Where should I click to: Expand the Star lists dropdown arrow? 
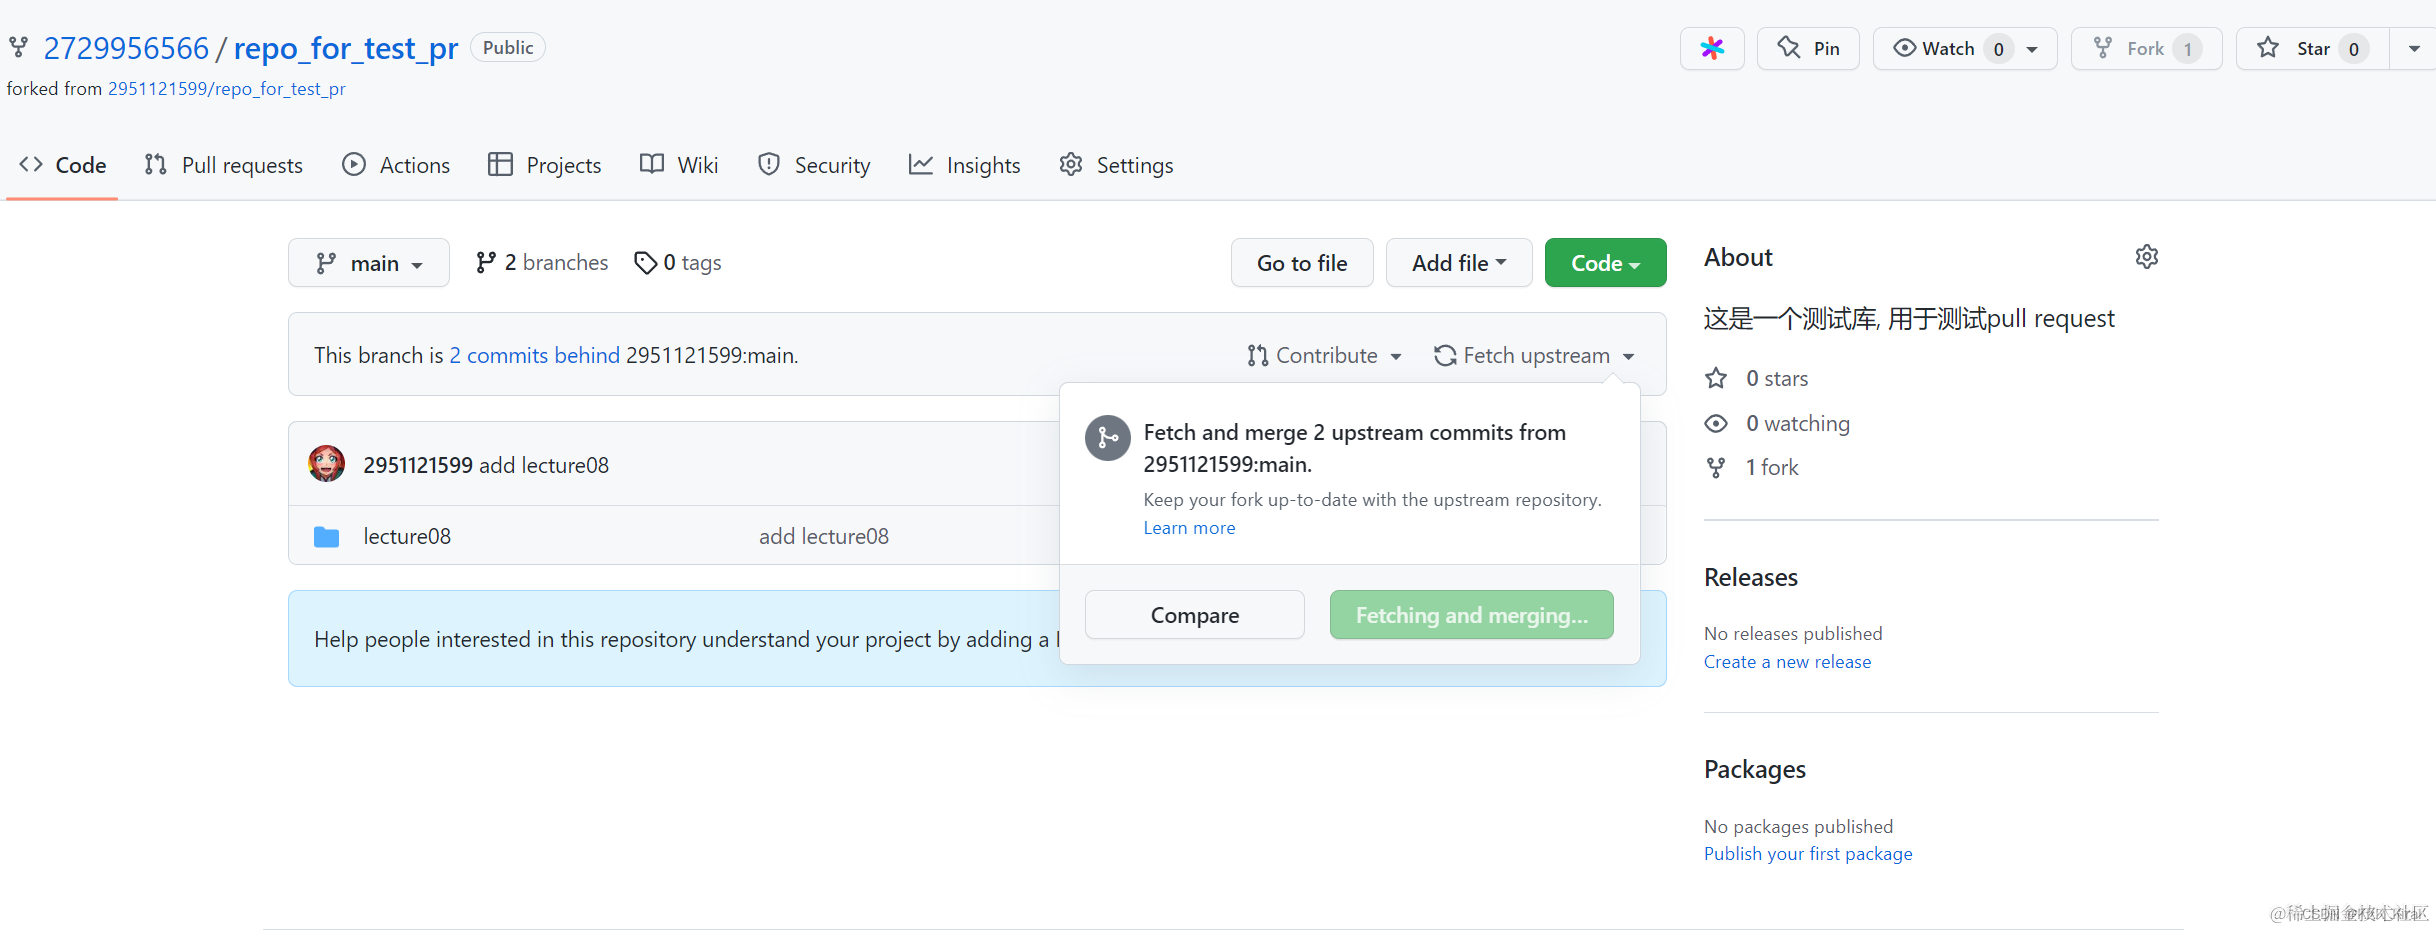click(x=2414, y=48)
